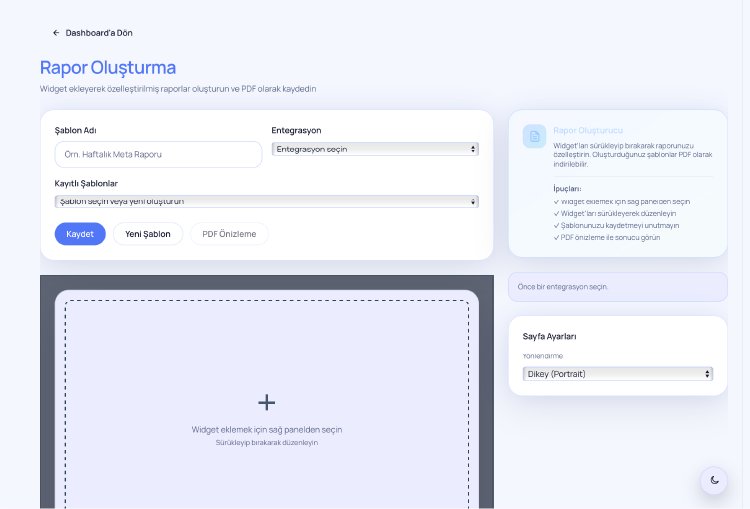
Task: Click the plus icon in the widget canvas
Action: 267,402
